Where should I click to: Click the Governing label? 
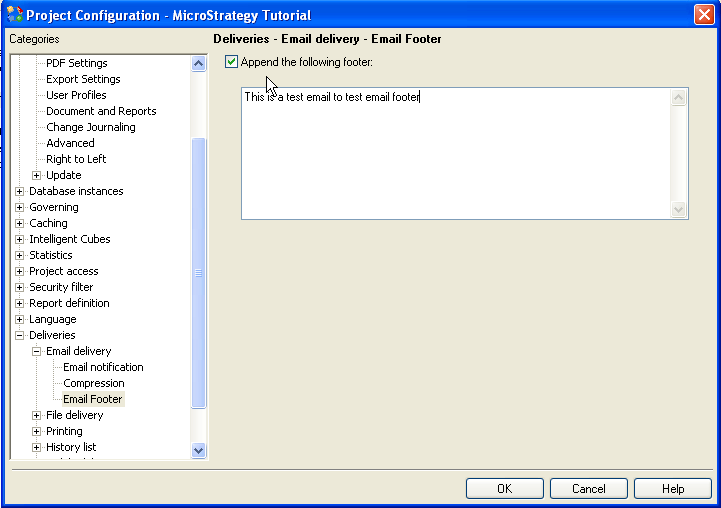coord(54,207)
